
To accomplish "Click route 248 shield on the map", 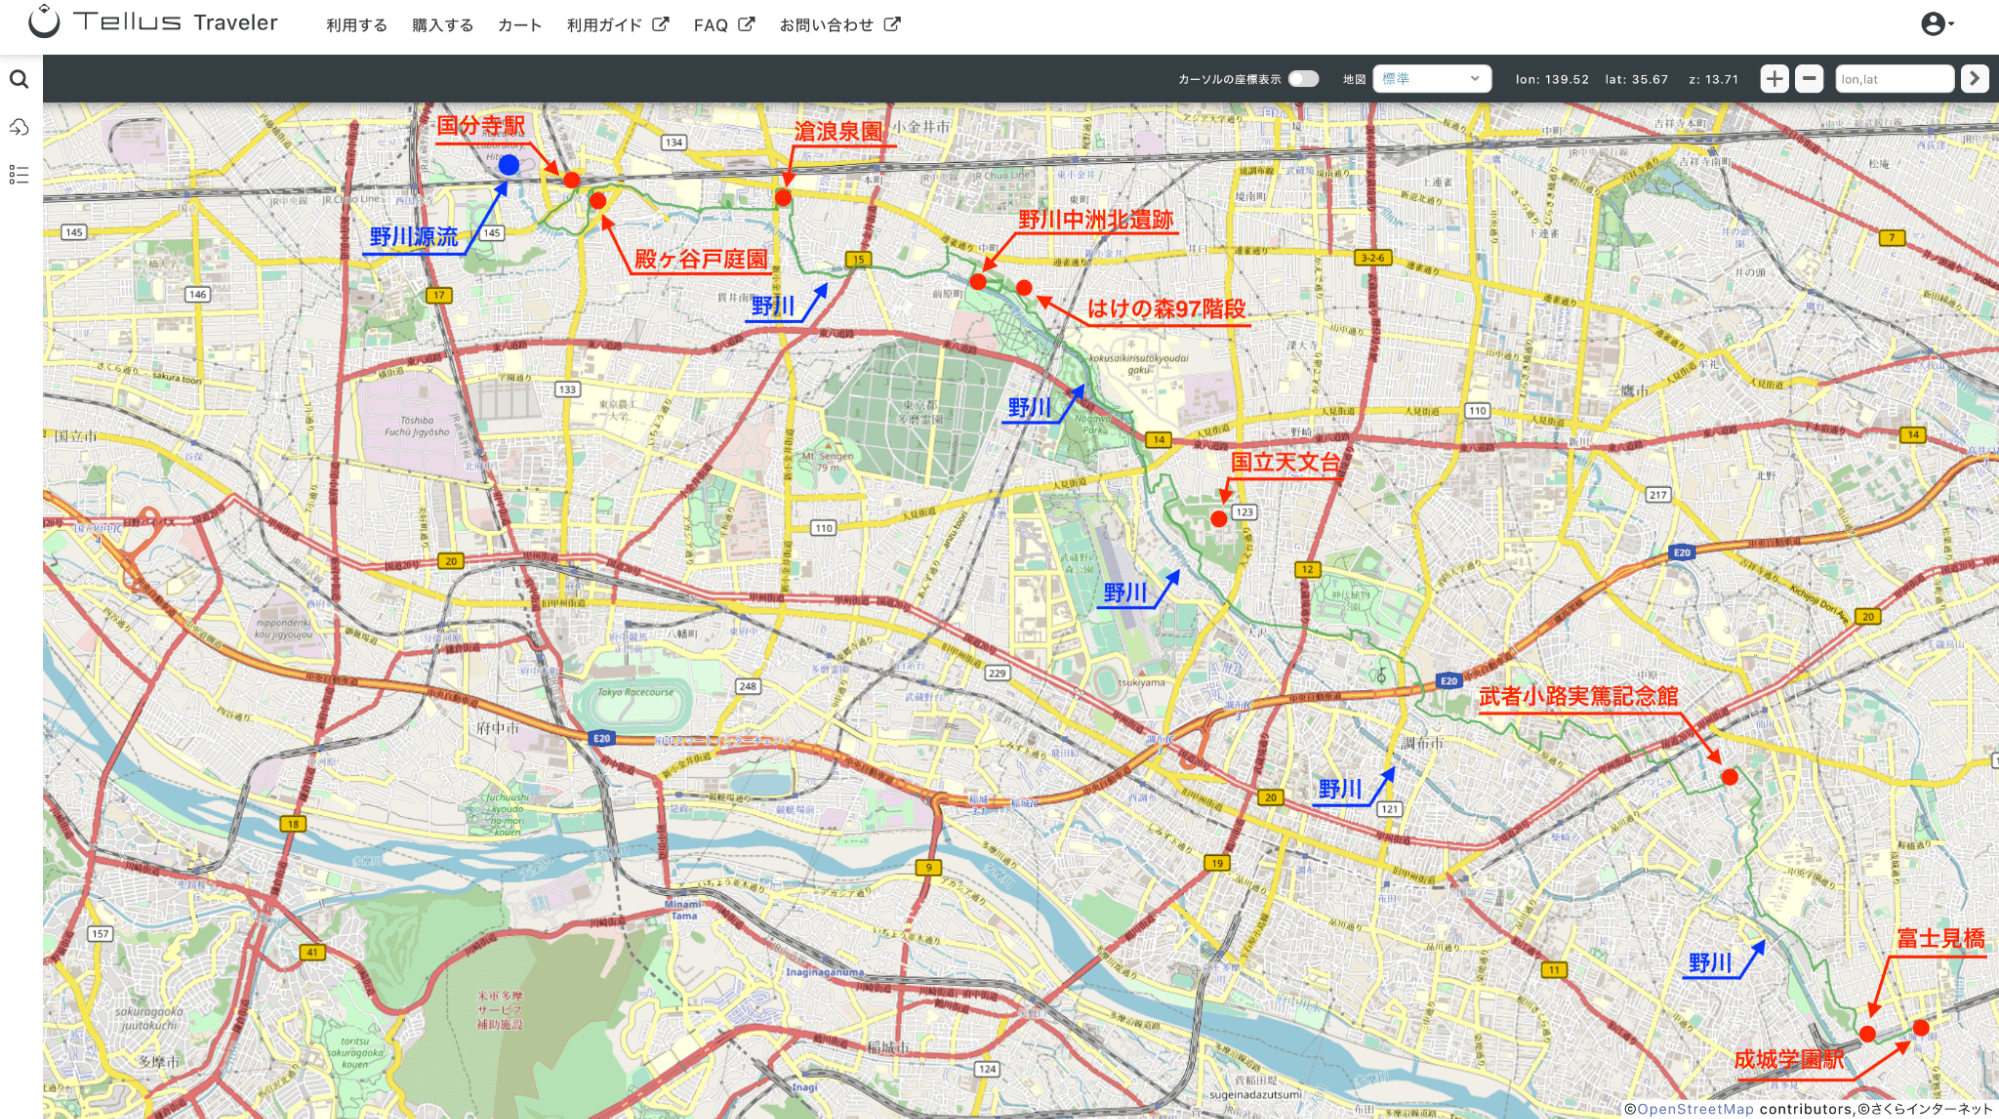I will click(x=748, y=686).
